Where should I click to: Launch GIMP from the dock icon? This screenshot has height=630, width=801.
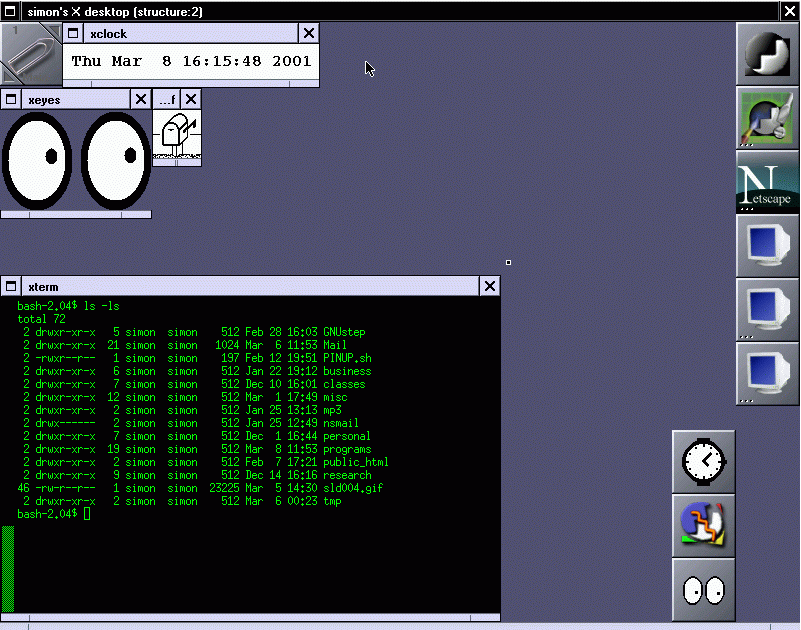(766, 119)
